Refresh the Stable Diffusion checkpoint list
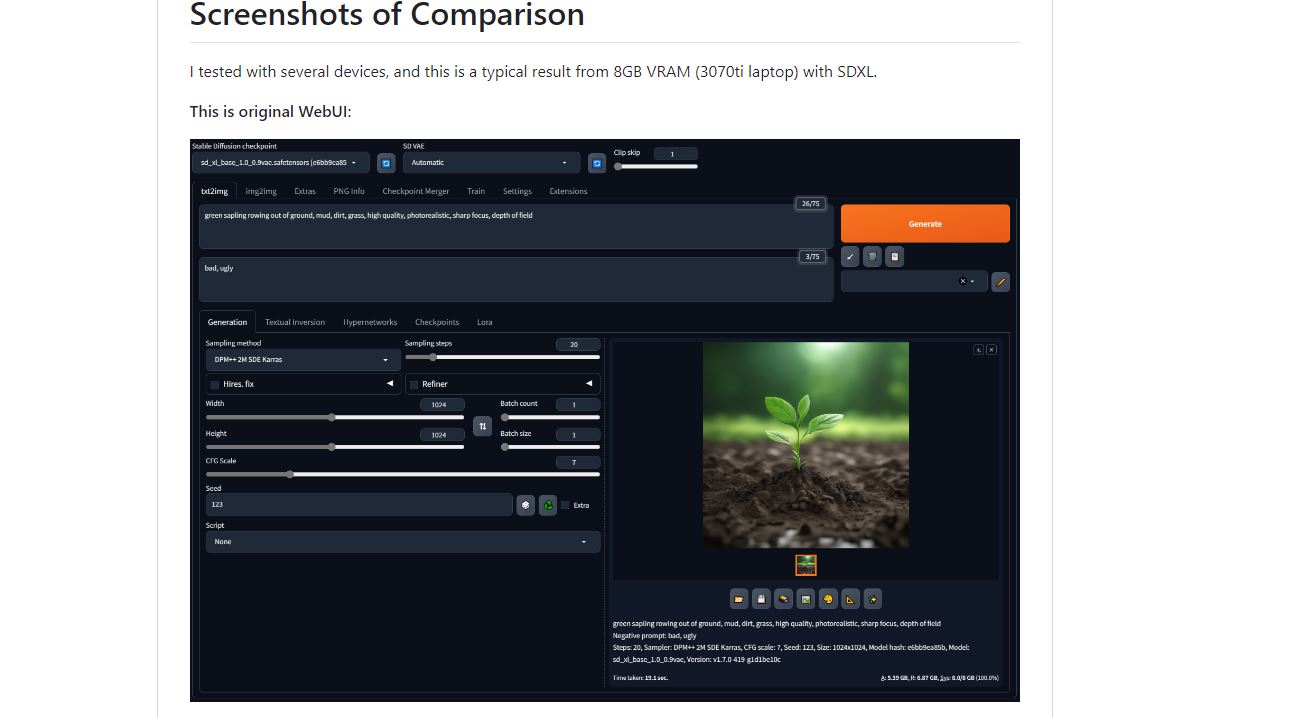Screen dimensions: 1296x717 386,163
